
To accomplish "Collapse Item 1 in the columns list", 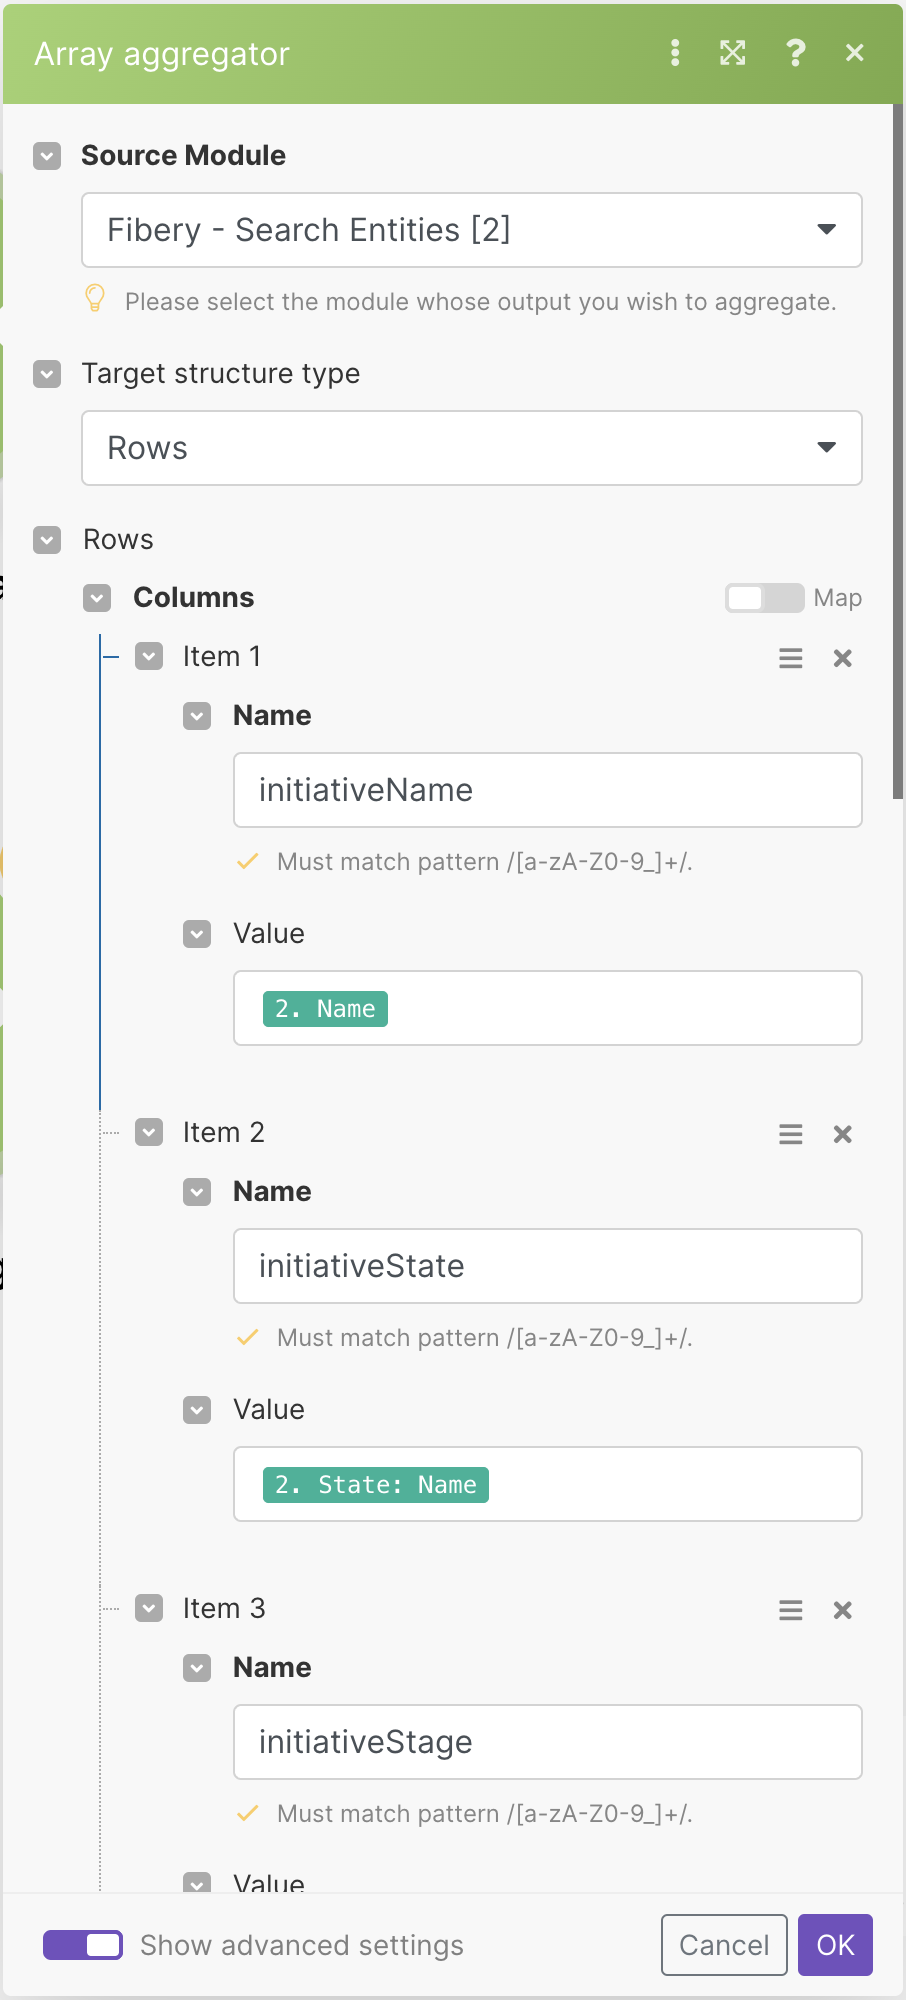I will (x=149, y=657).
